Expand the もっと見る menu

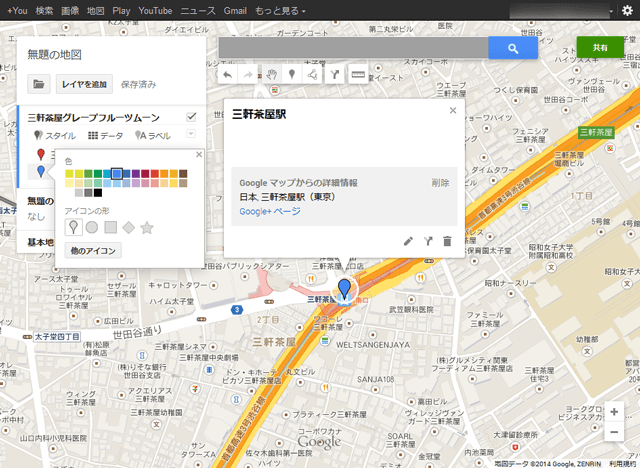pos(280,11)
